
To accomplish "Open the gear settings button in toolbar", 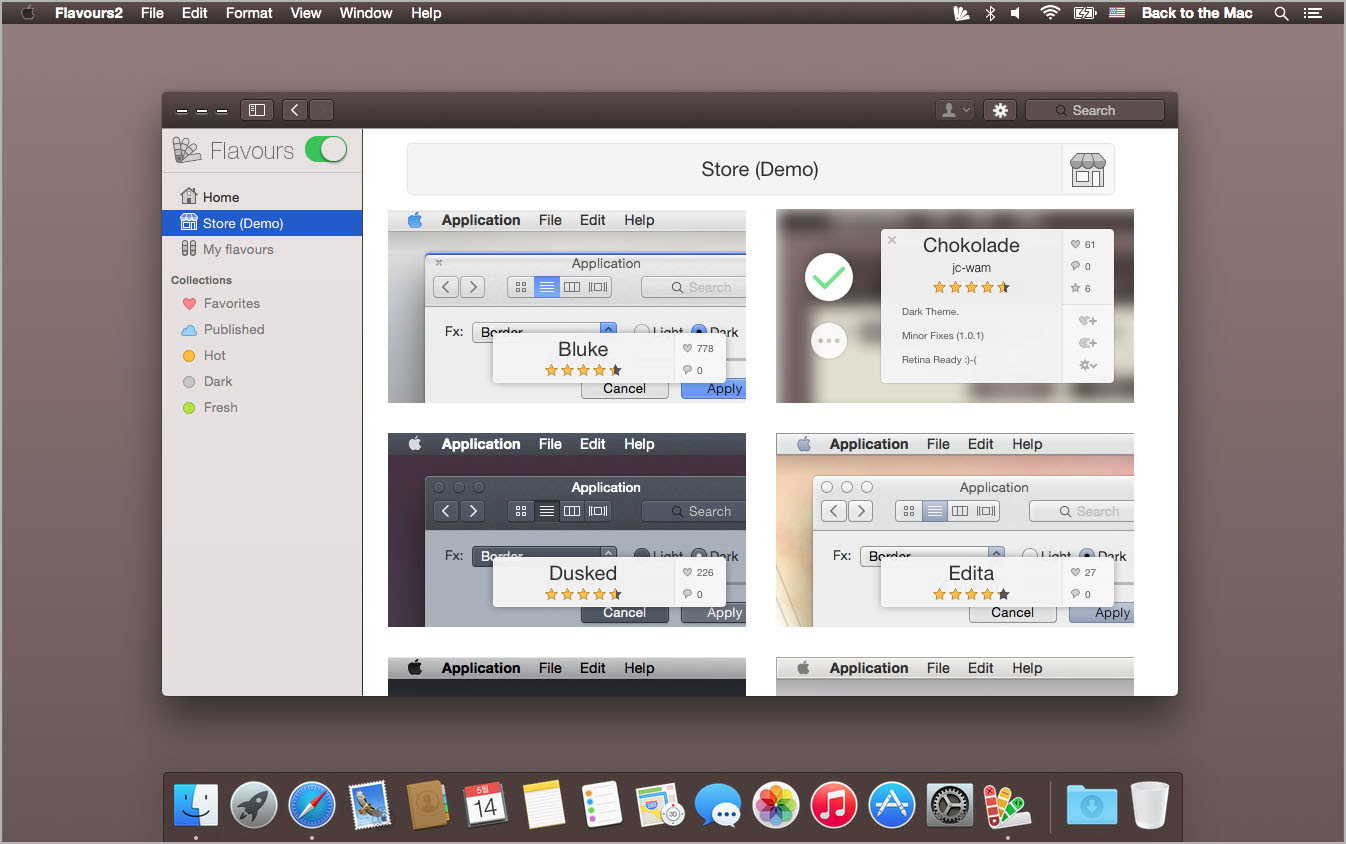I will tap(1000, 110).
